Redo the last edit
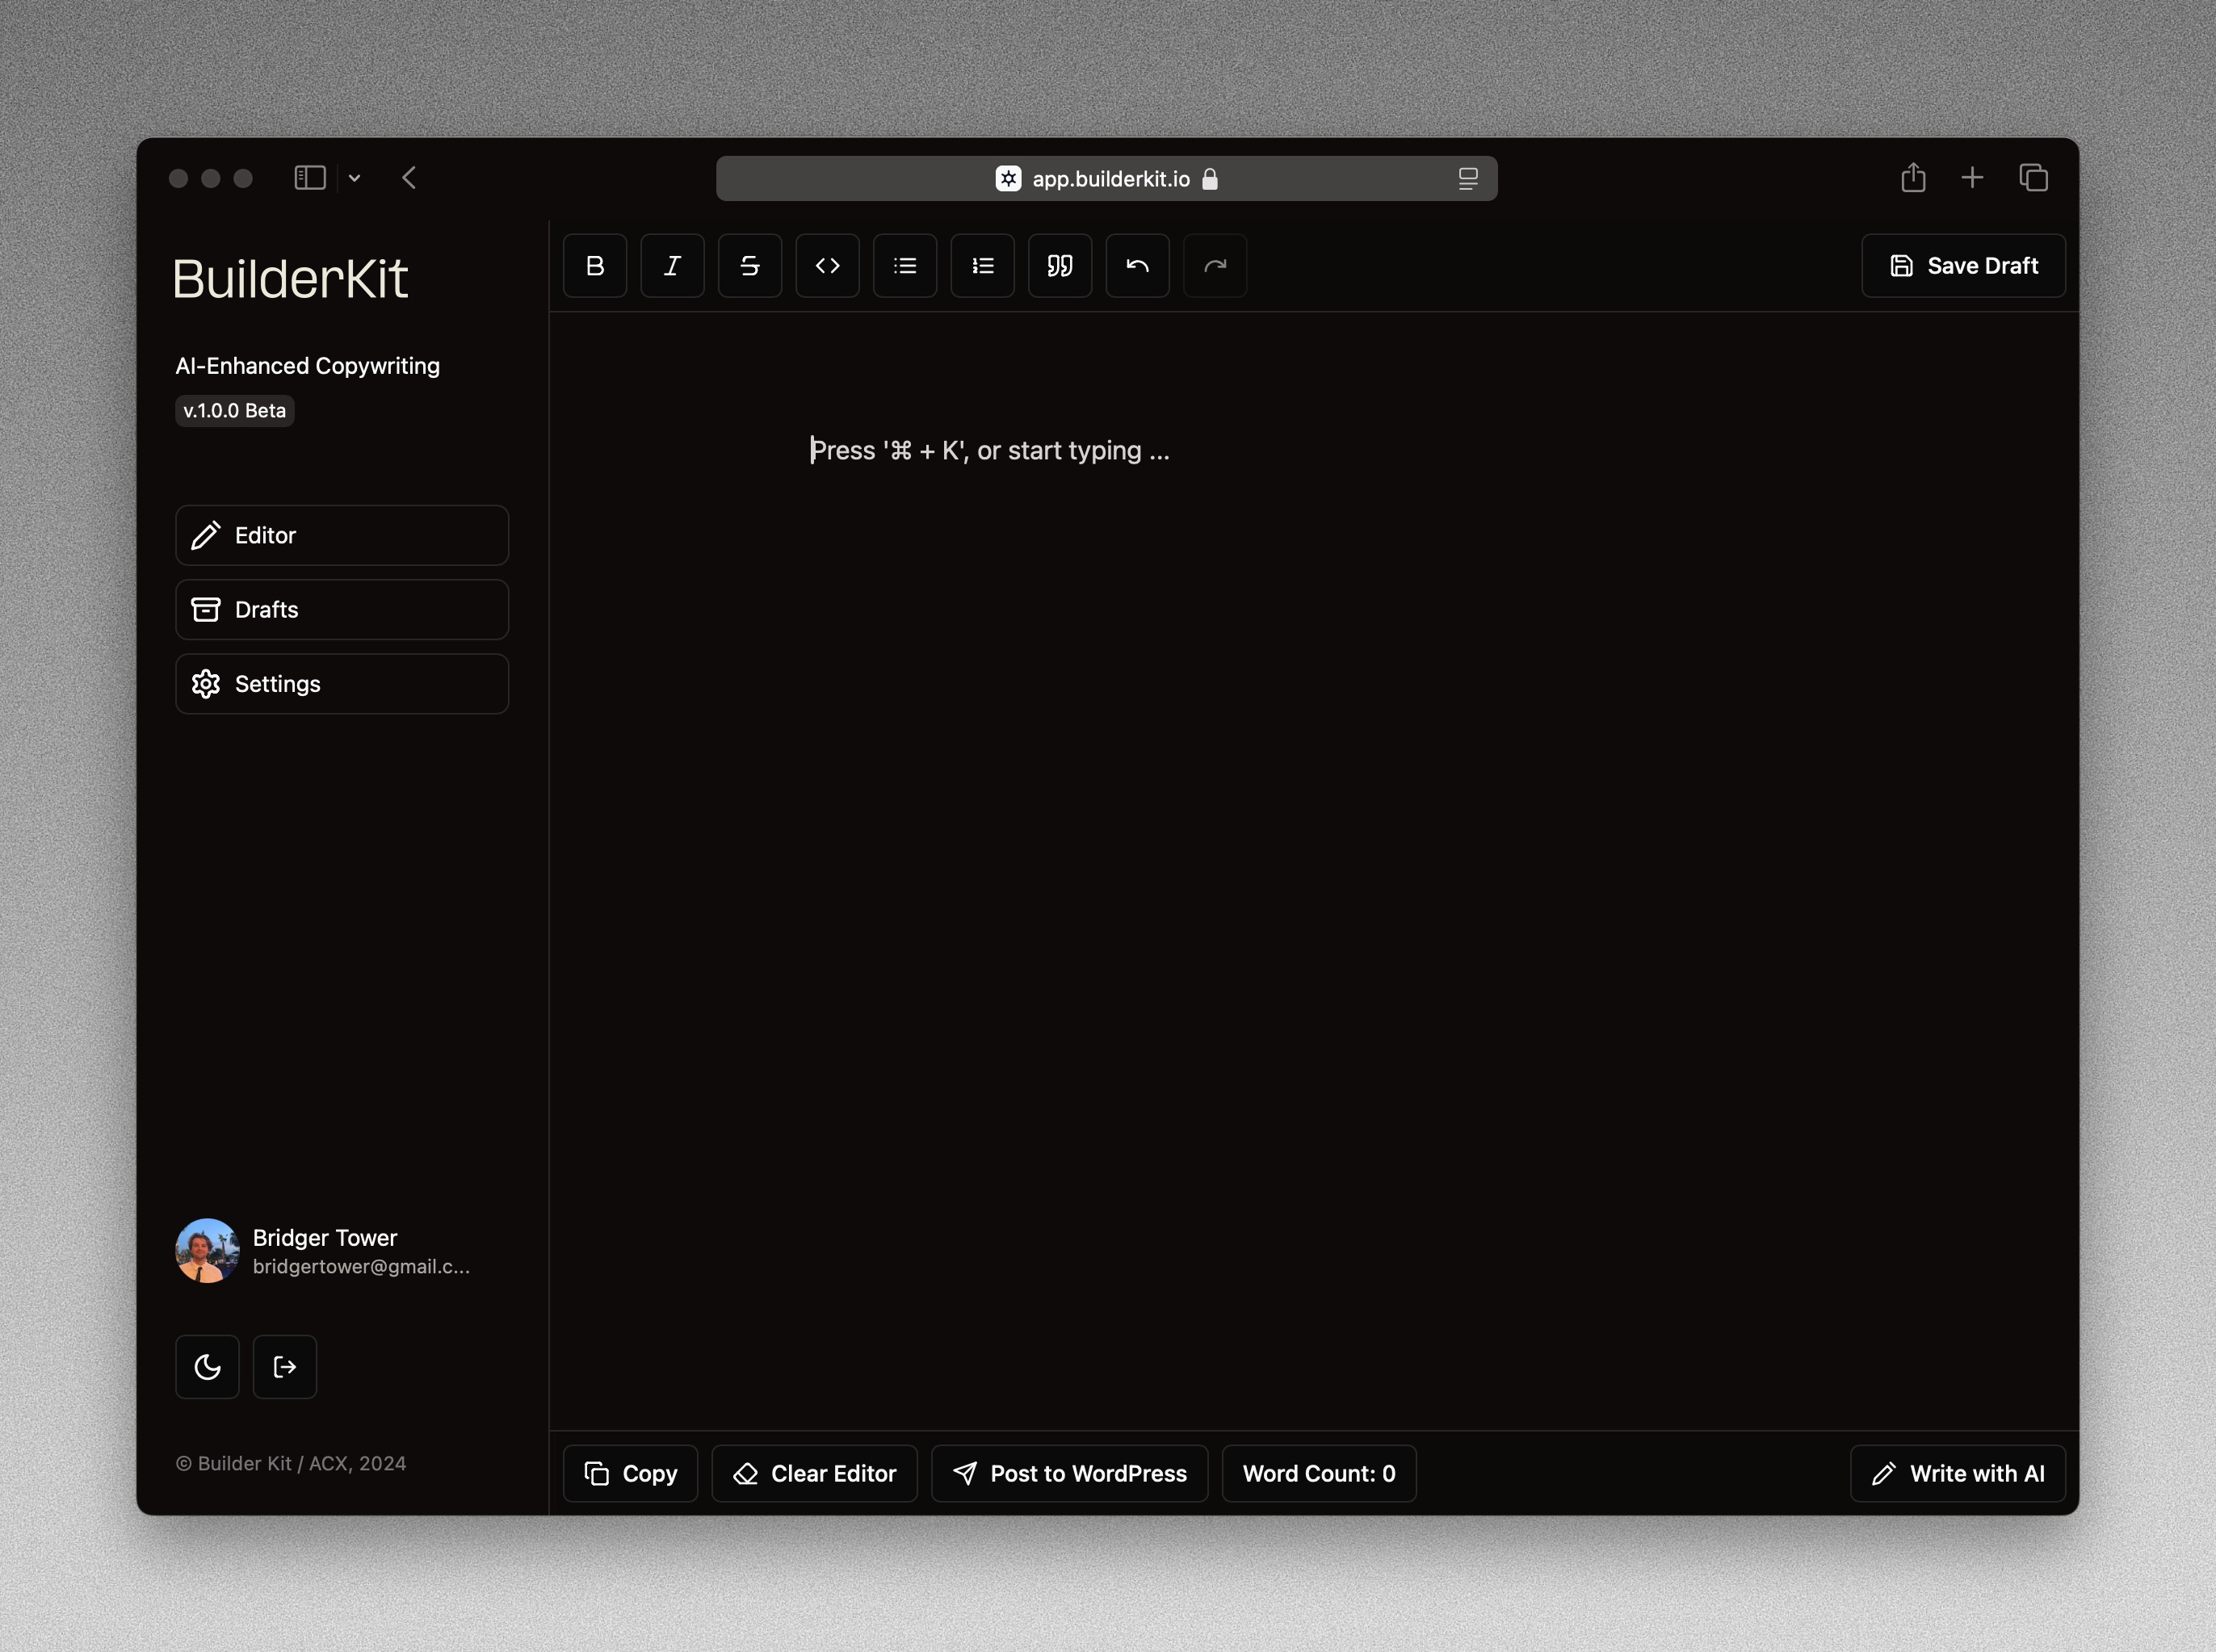Viewport: 2216px width, 1652px height. coord(1215,266)
